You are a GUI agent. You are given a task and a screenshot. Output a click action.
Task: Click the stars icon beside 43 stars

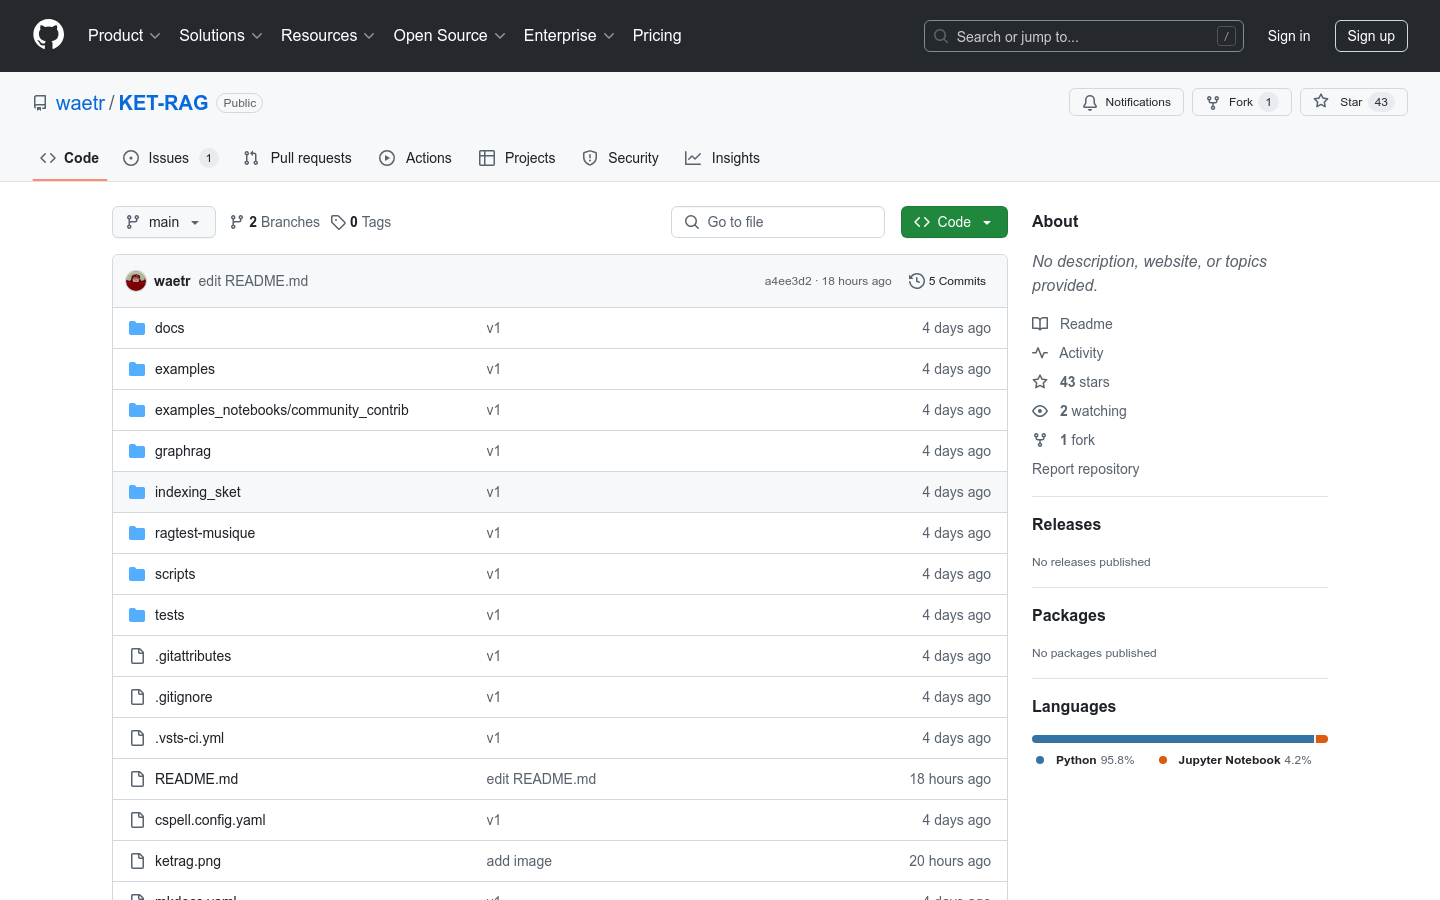coord(1040,382)
